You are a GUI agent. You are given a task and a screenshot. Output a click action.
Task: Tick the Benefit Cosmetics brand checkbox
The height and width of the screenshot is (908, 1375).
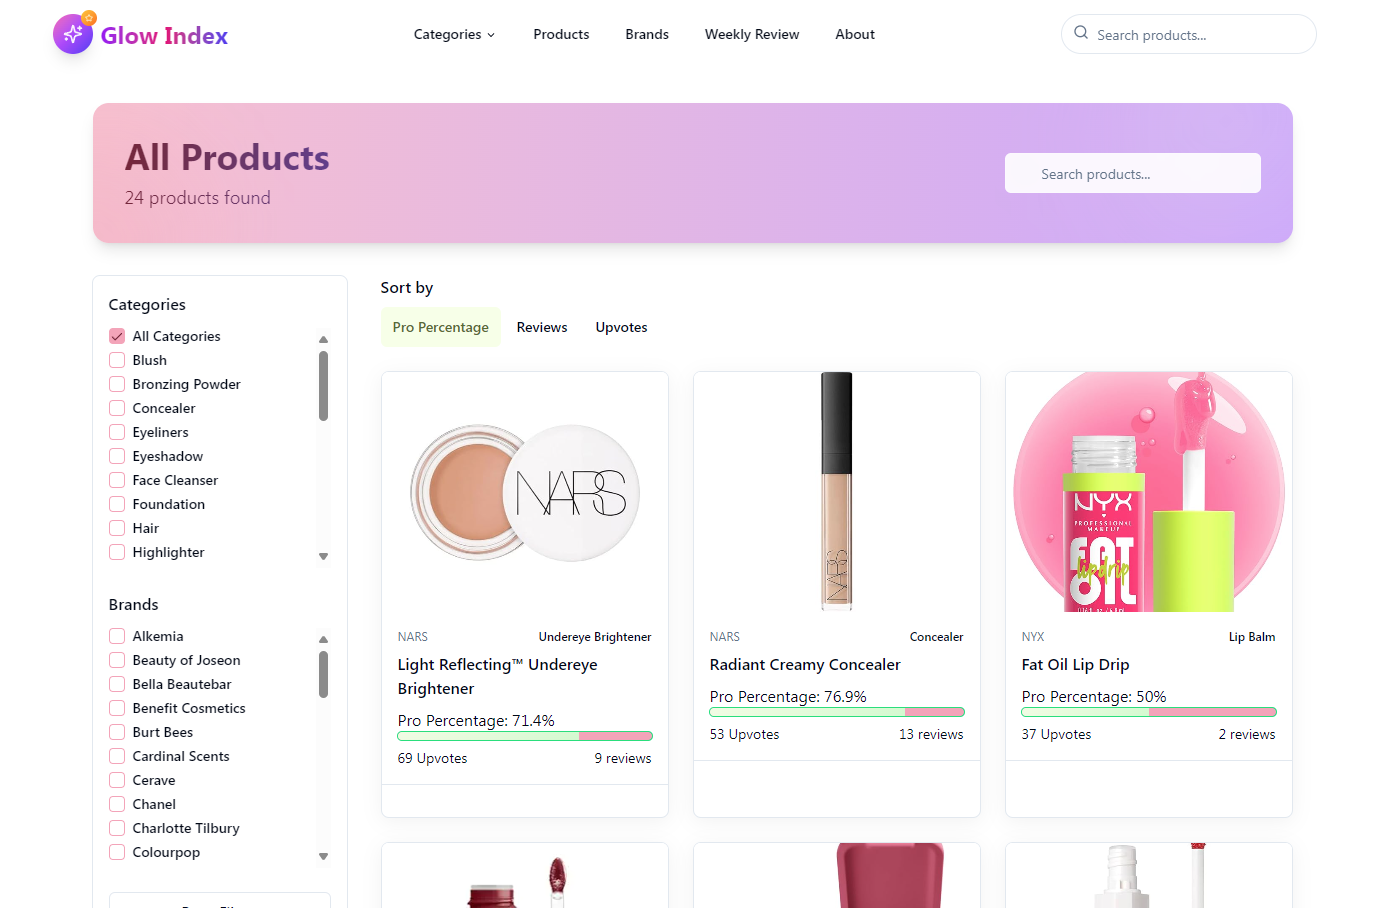click(x=117, y=708)
